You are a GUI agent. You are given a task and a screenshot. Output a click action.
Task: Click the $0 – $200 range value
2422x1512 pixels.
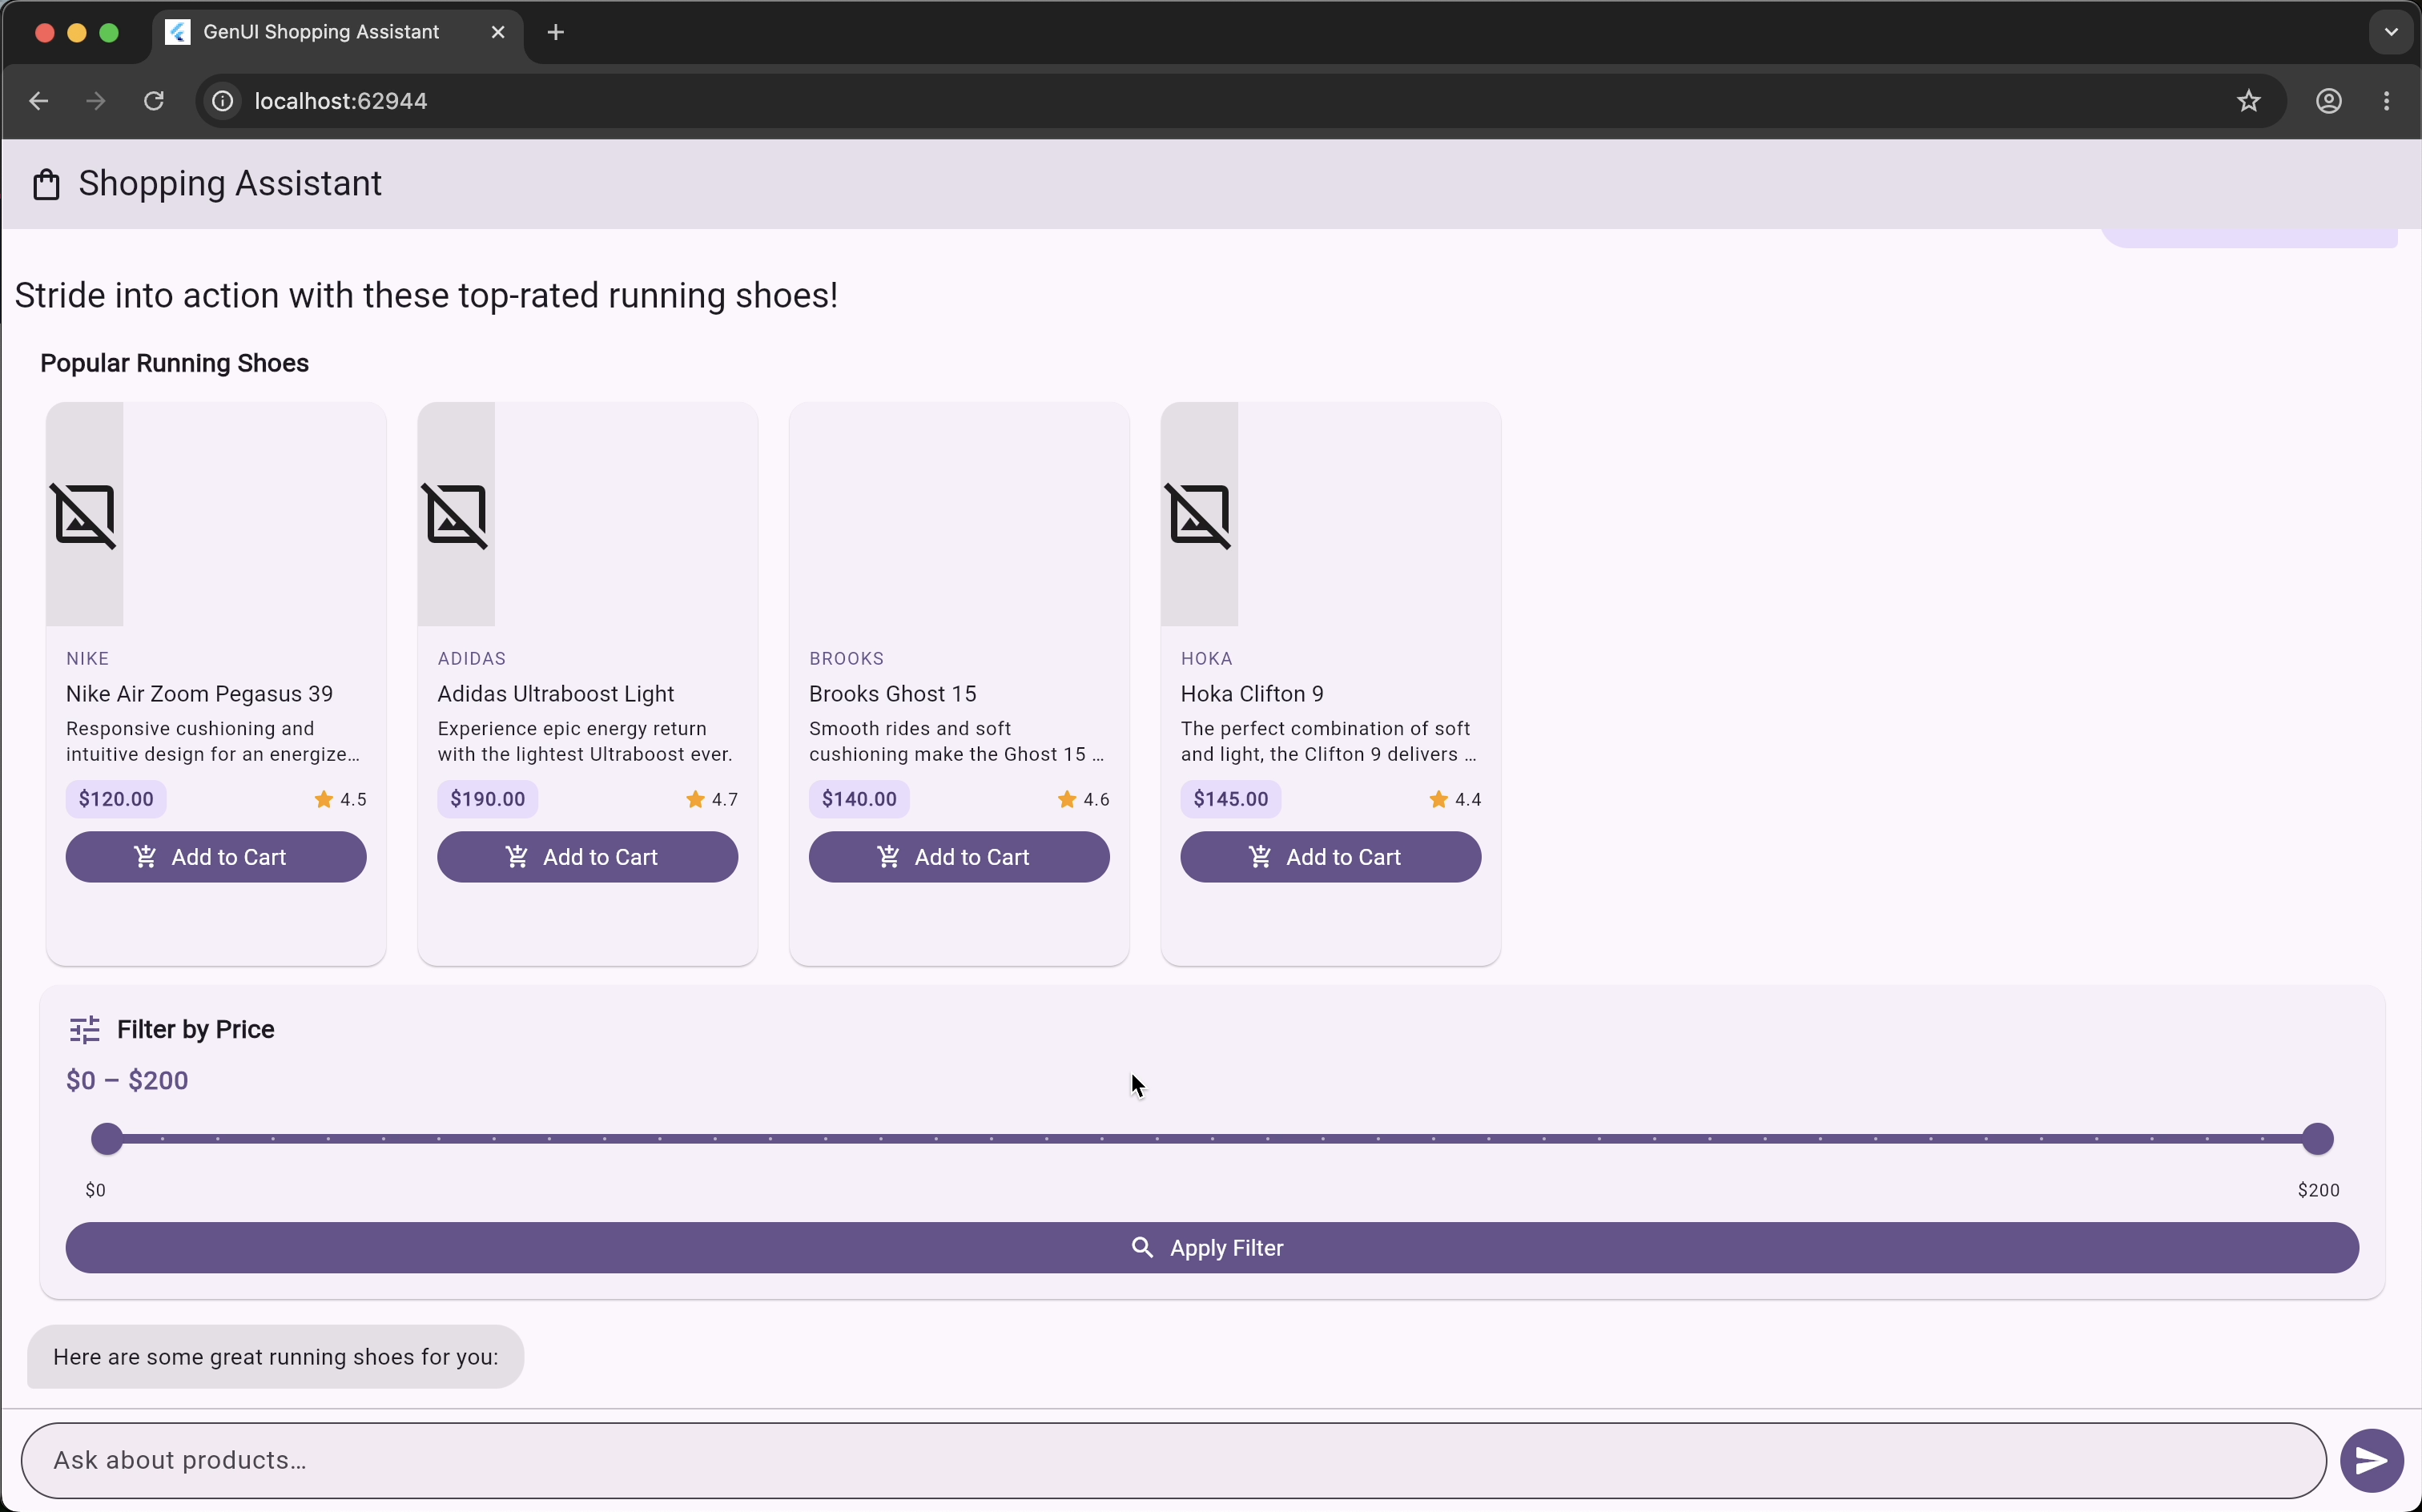click(127, 1081)
